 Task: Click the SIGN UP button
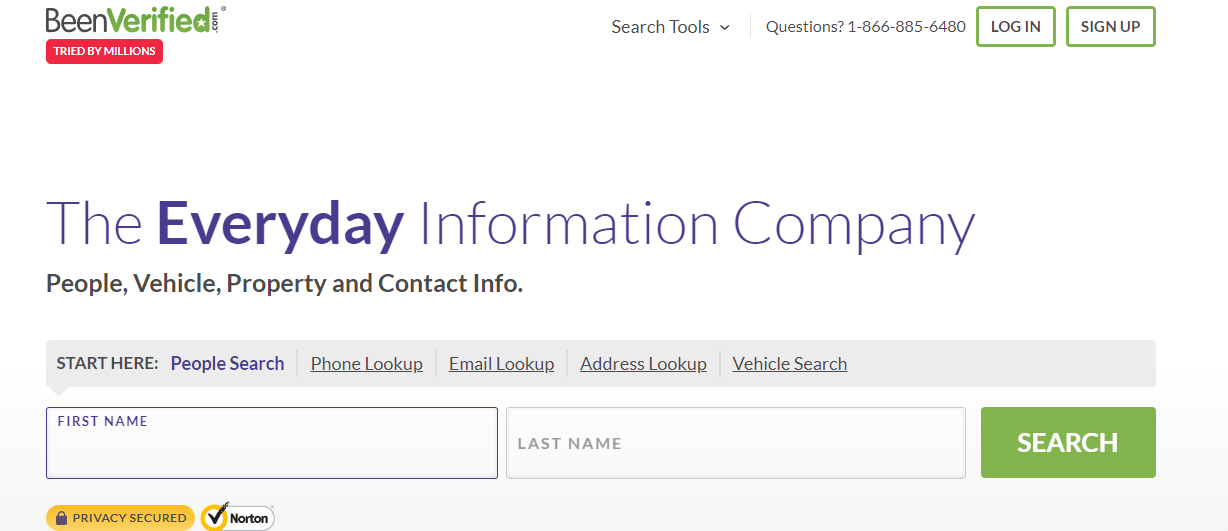click(x=1111, y=27)
